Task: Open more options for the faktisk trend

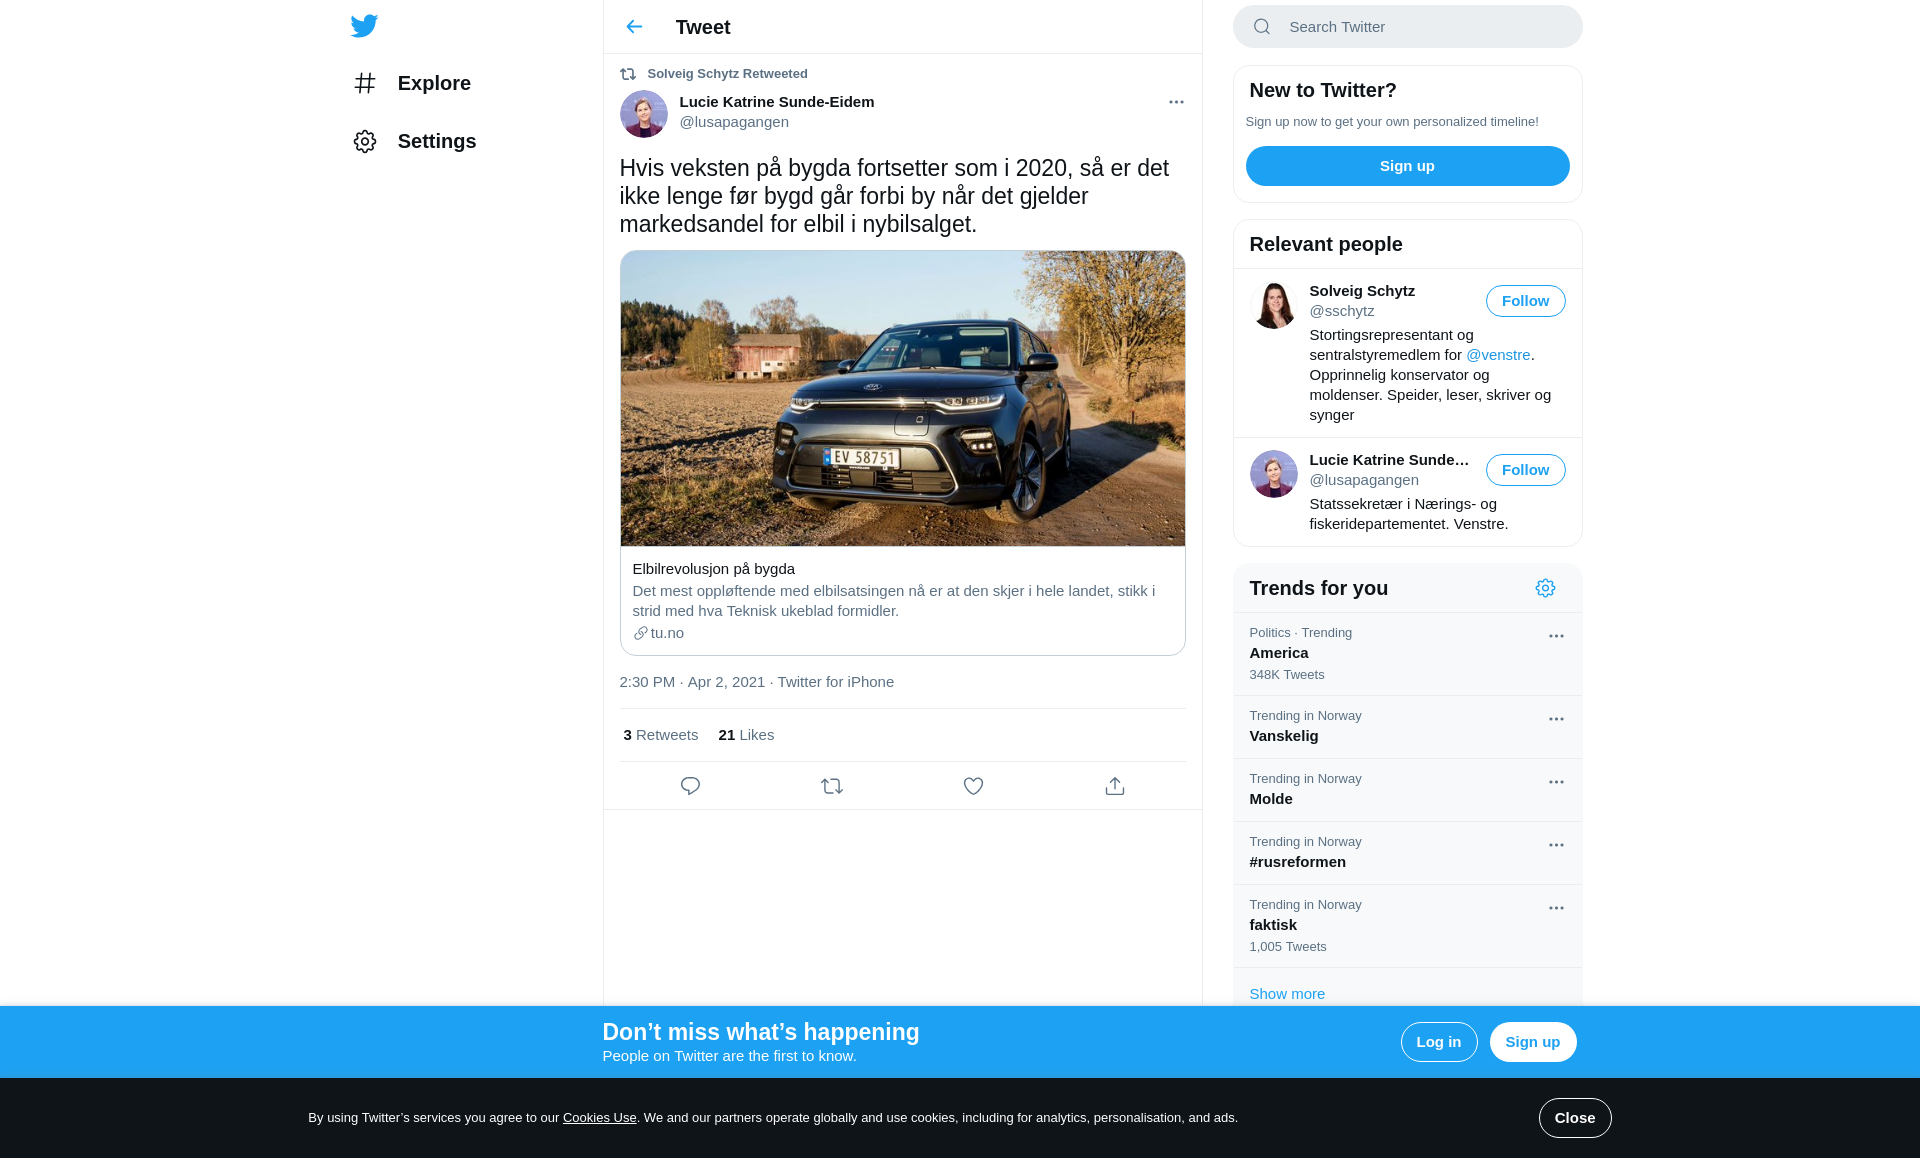Action: click(1556, 908)
